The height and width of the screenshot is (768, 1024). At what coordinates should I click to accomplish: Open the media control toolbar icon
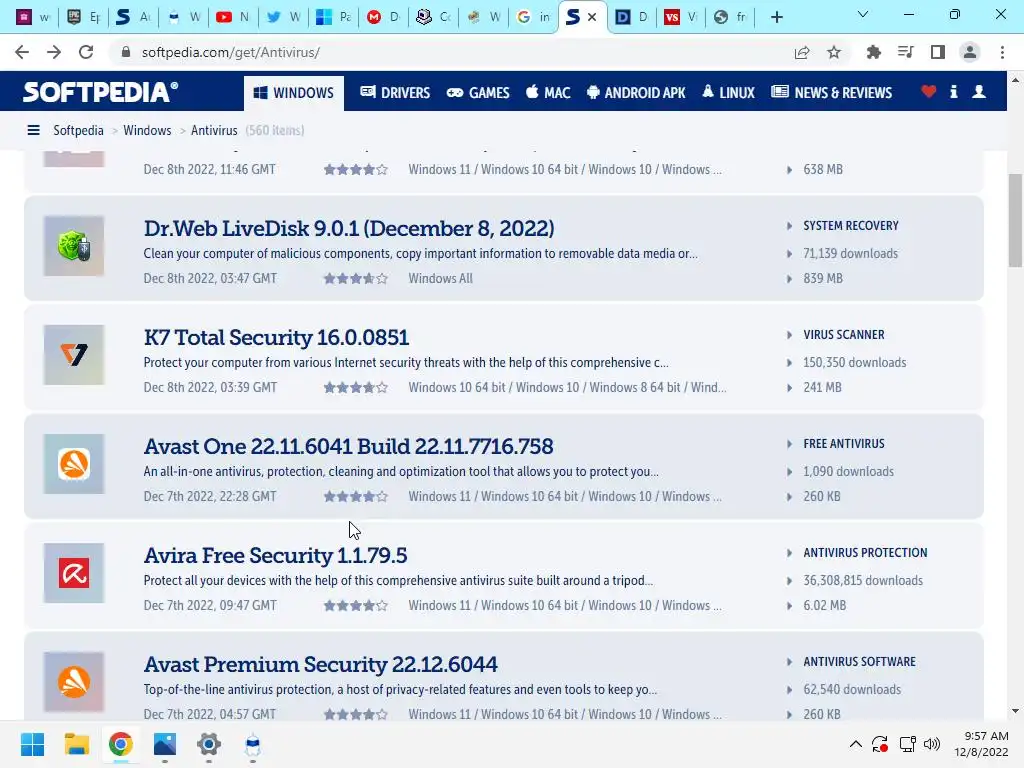pos(905,52)
